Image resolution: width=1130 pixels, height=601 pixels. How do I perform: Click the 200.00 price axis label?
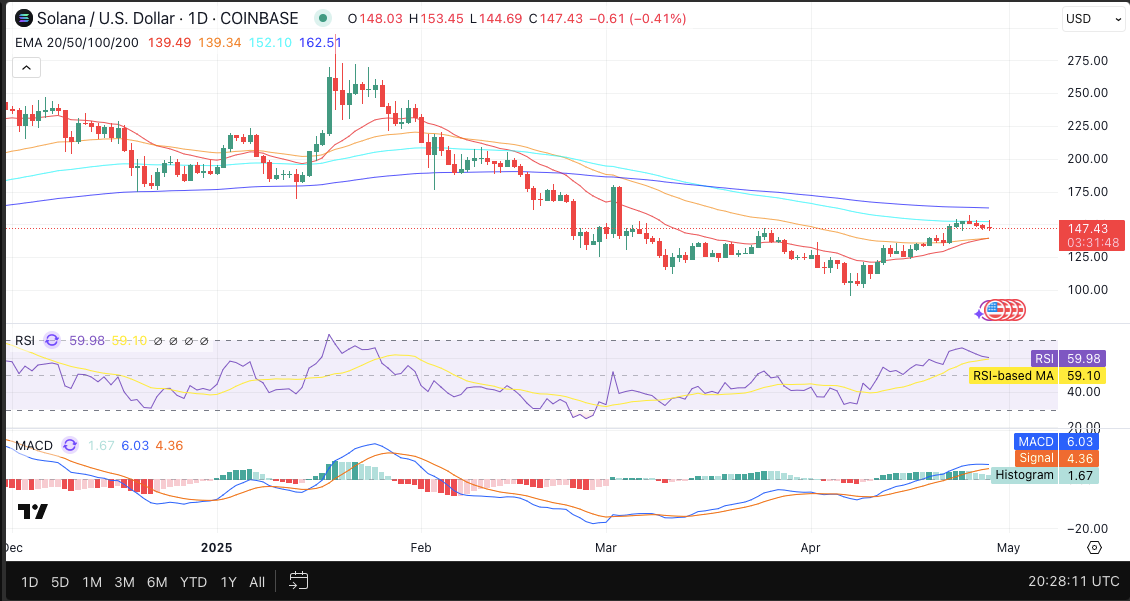[x=1087, y=159]
